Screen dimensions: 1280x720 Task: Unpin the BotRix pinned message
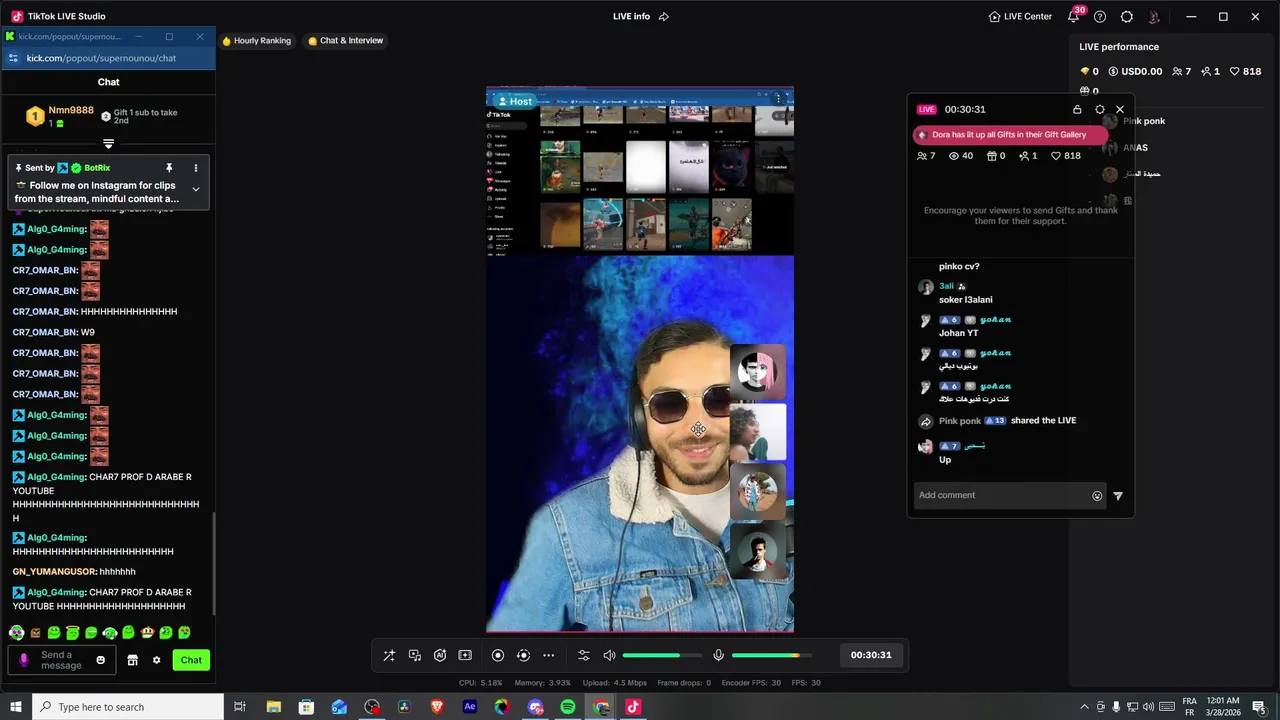169,168
